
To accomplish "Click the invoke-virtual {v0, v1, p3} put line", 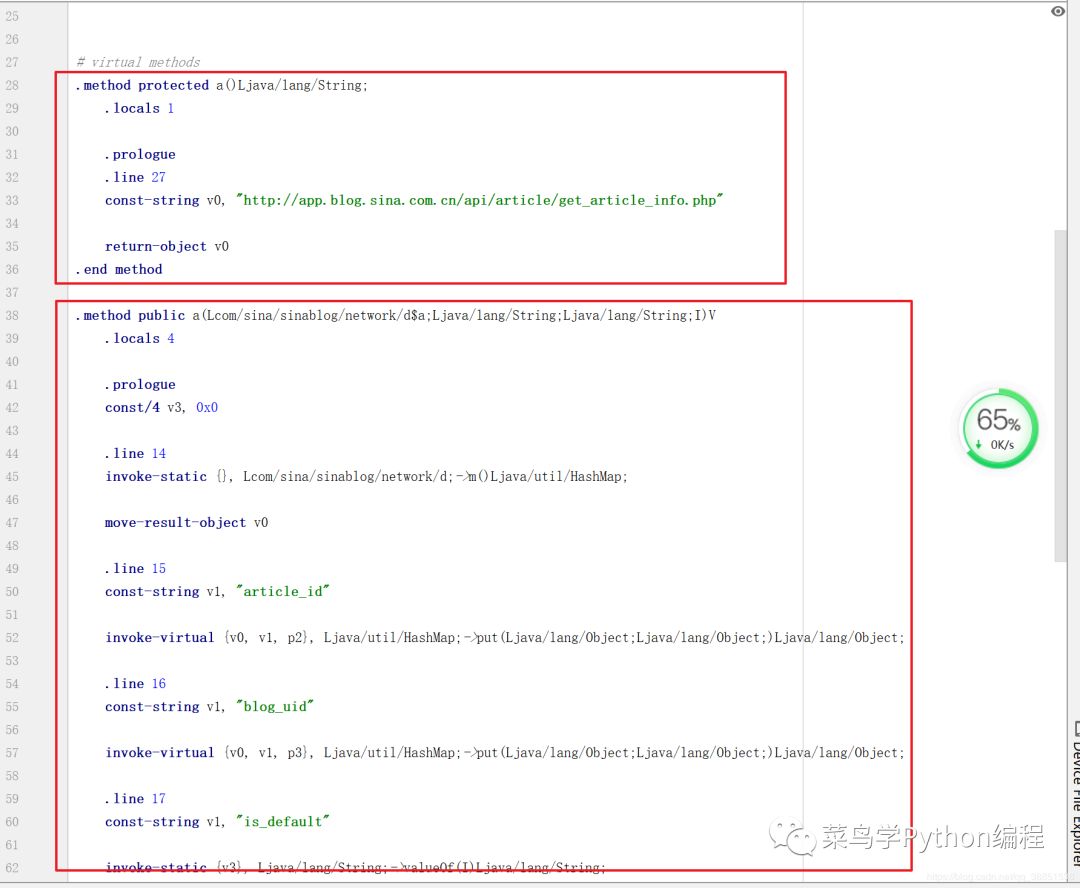I will (x=505, y=753).
